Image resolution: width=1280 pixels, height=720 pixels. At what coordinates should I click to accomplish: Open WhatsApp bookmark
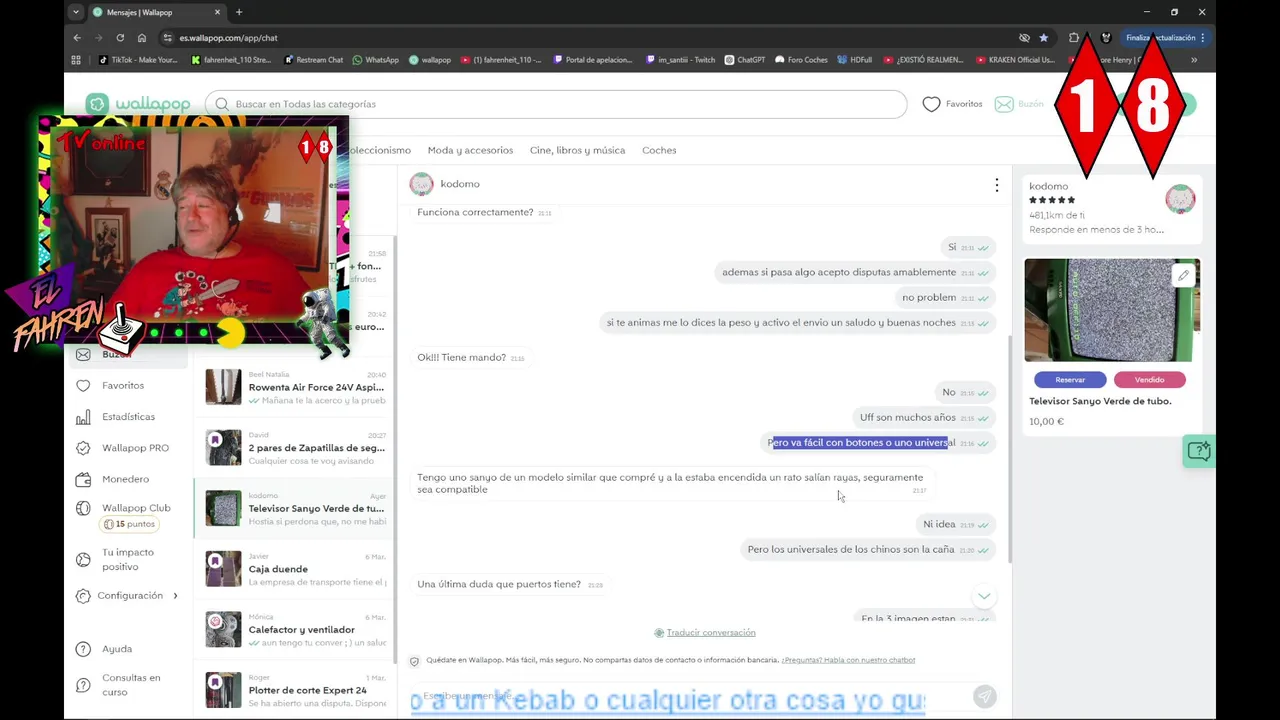(375, 60)
